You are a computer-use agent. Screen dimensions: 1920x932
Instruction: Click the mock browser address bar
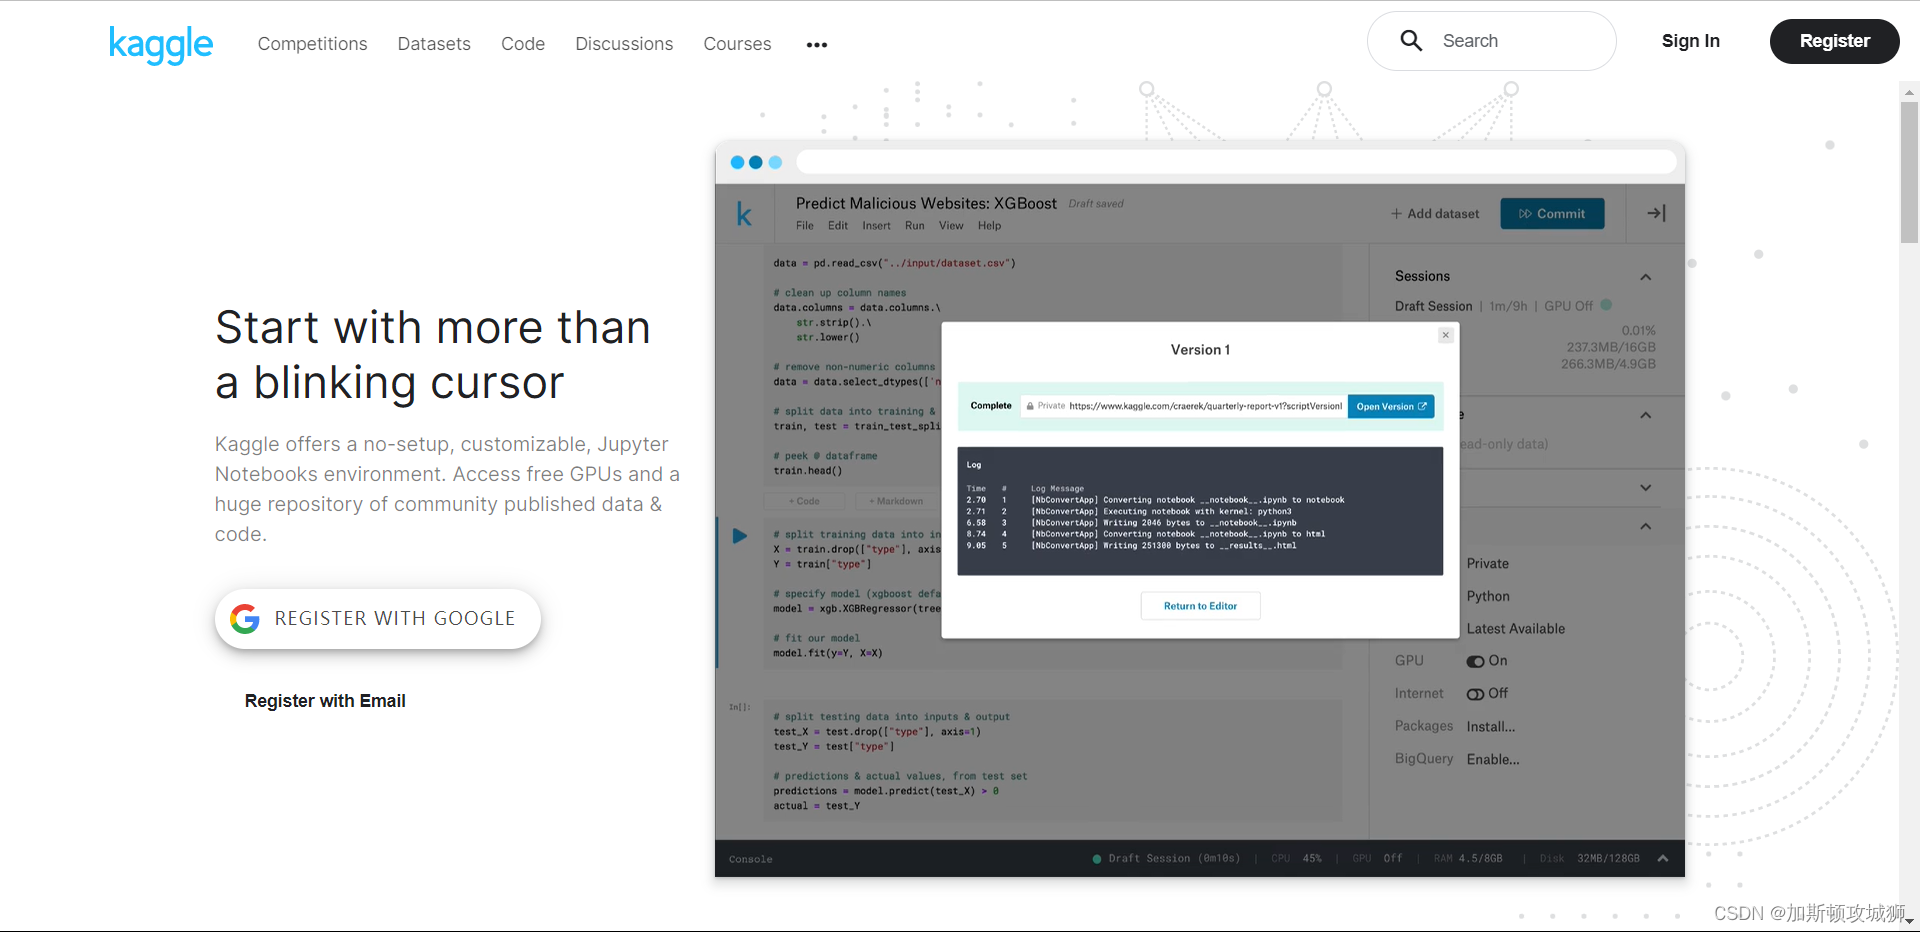(x=1236, y=162)
